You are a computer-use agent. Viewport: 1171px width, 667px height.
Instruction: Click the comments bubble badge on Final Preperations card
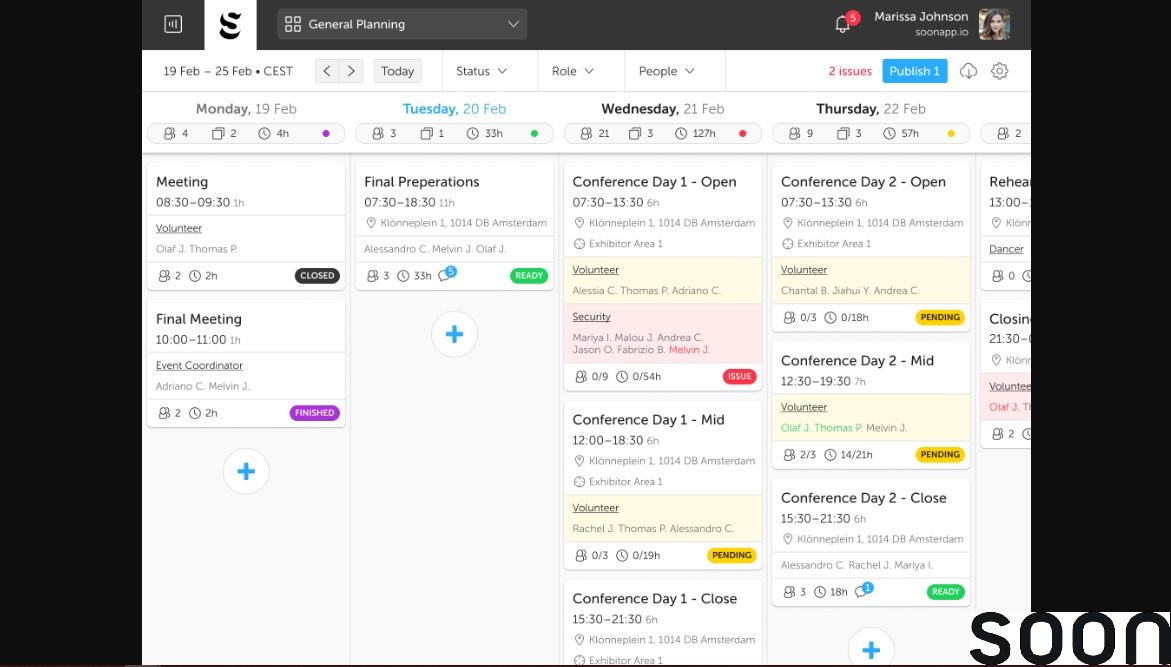(x=447, y=274)
